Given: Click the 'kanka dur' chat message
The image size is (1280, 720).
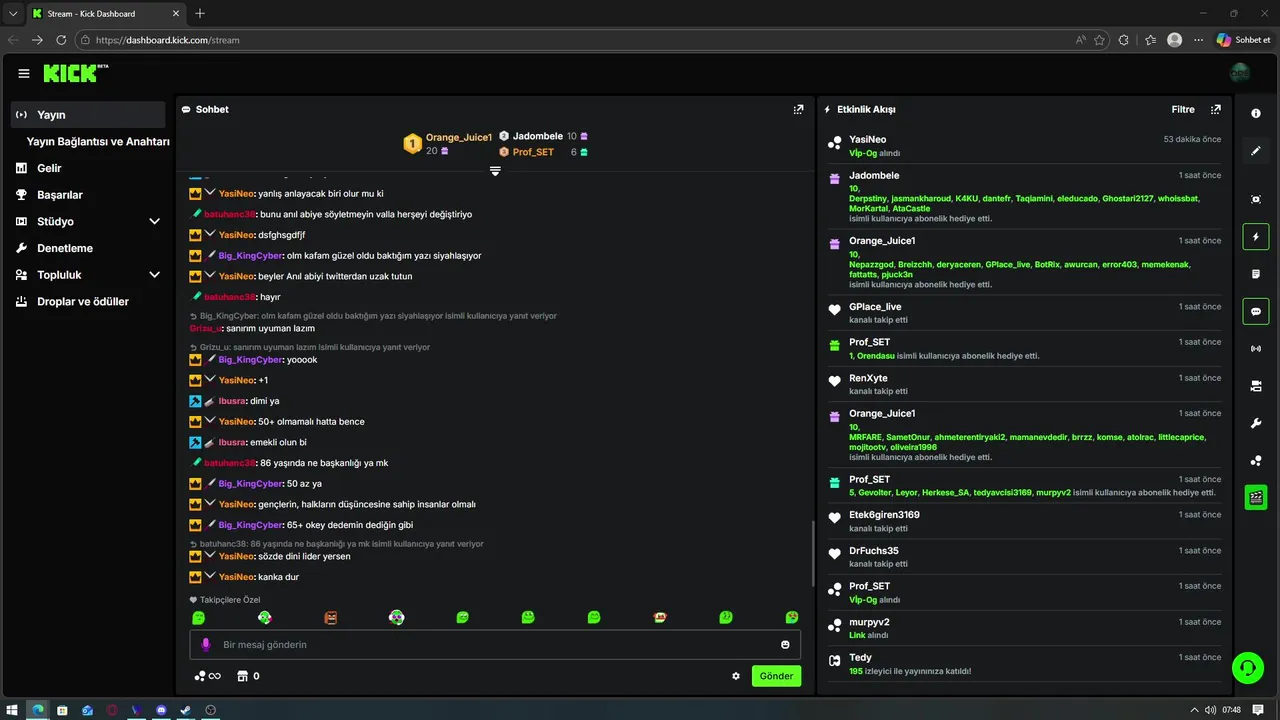Looking at the screenshot, I should pyautogui.click(x=279, y=577).
